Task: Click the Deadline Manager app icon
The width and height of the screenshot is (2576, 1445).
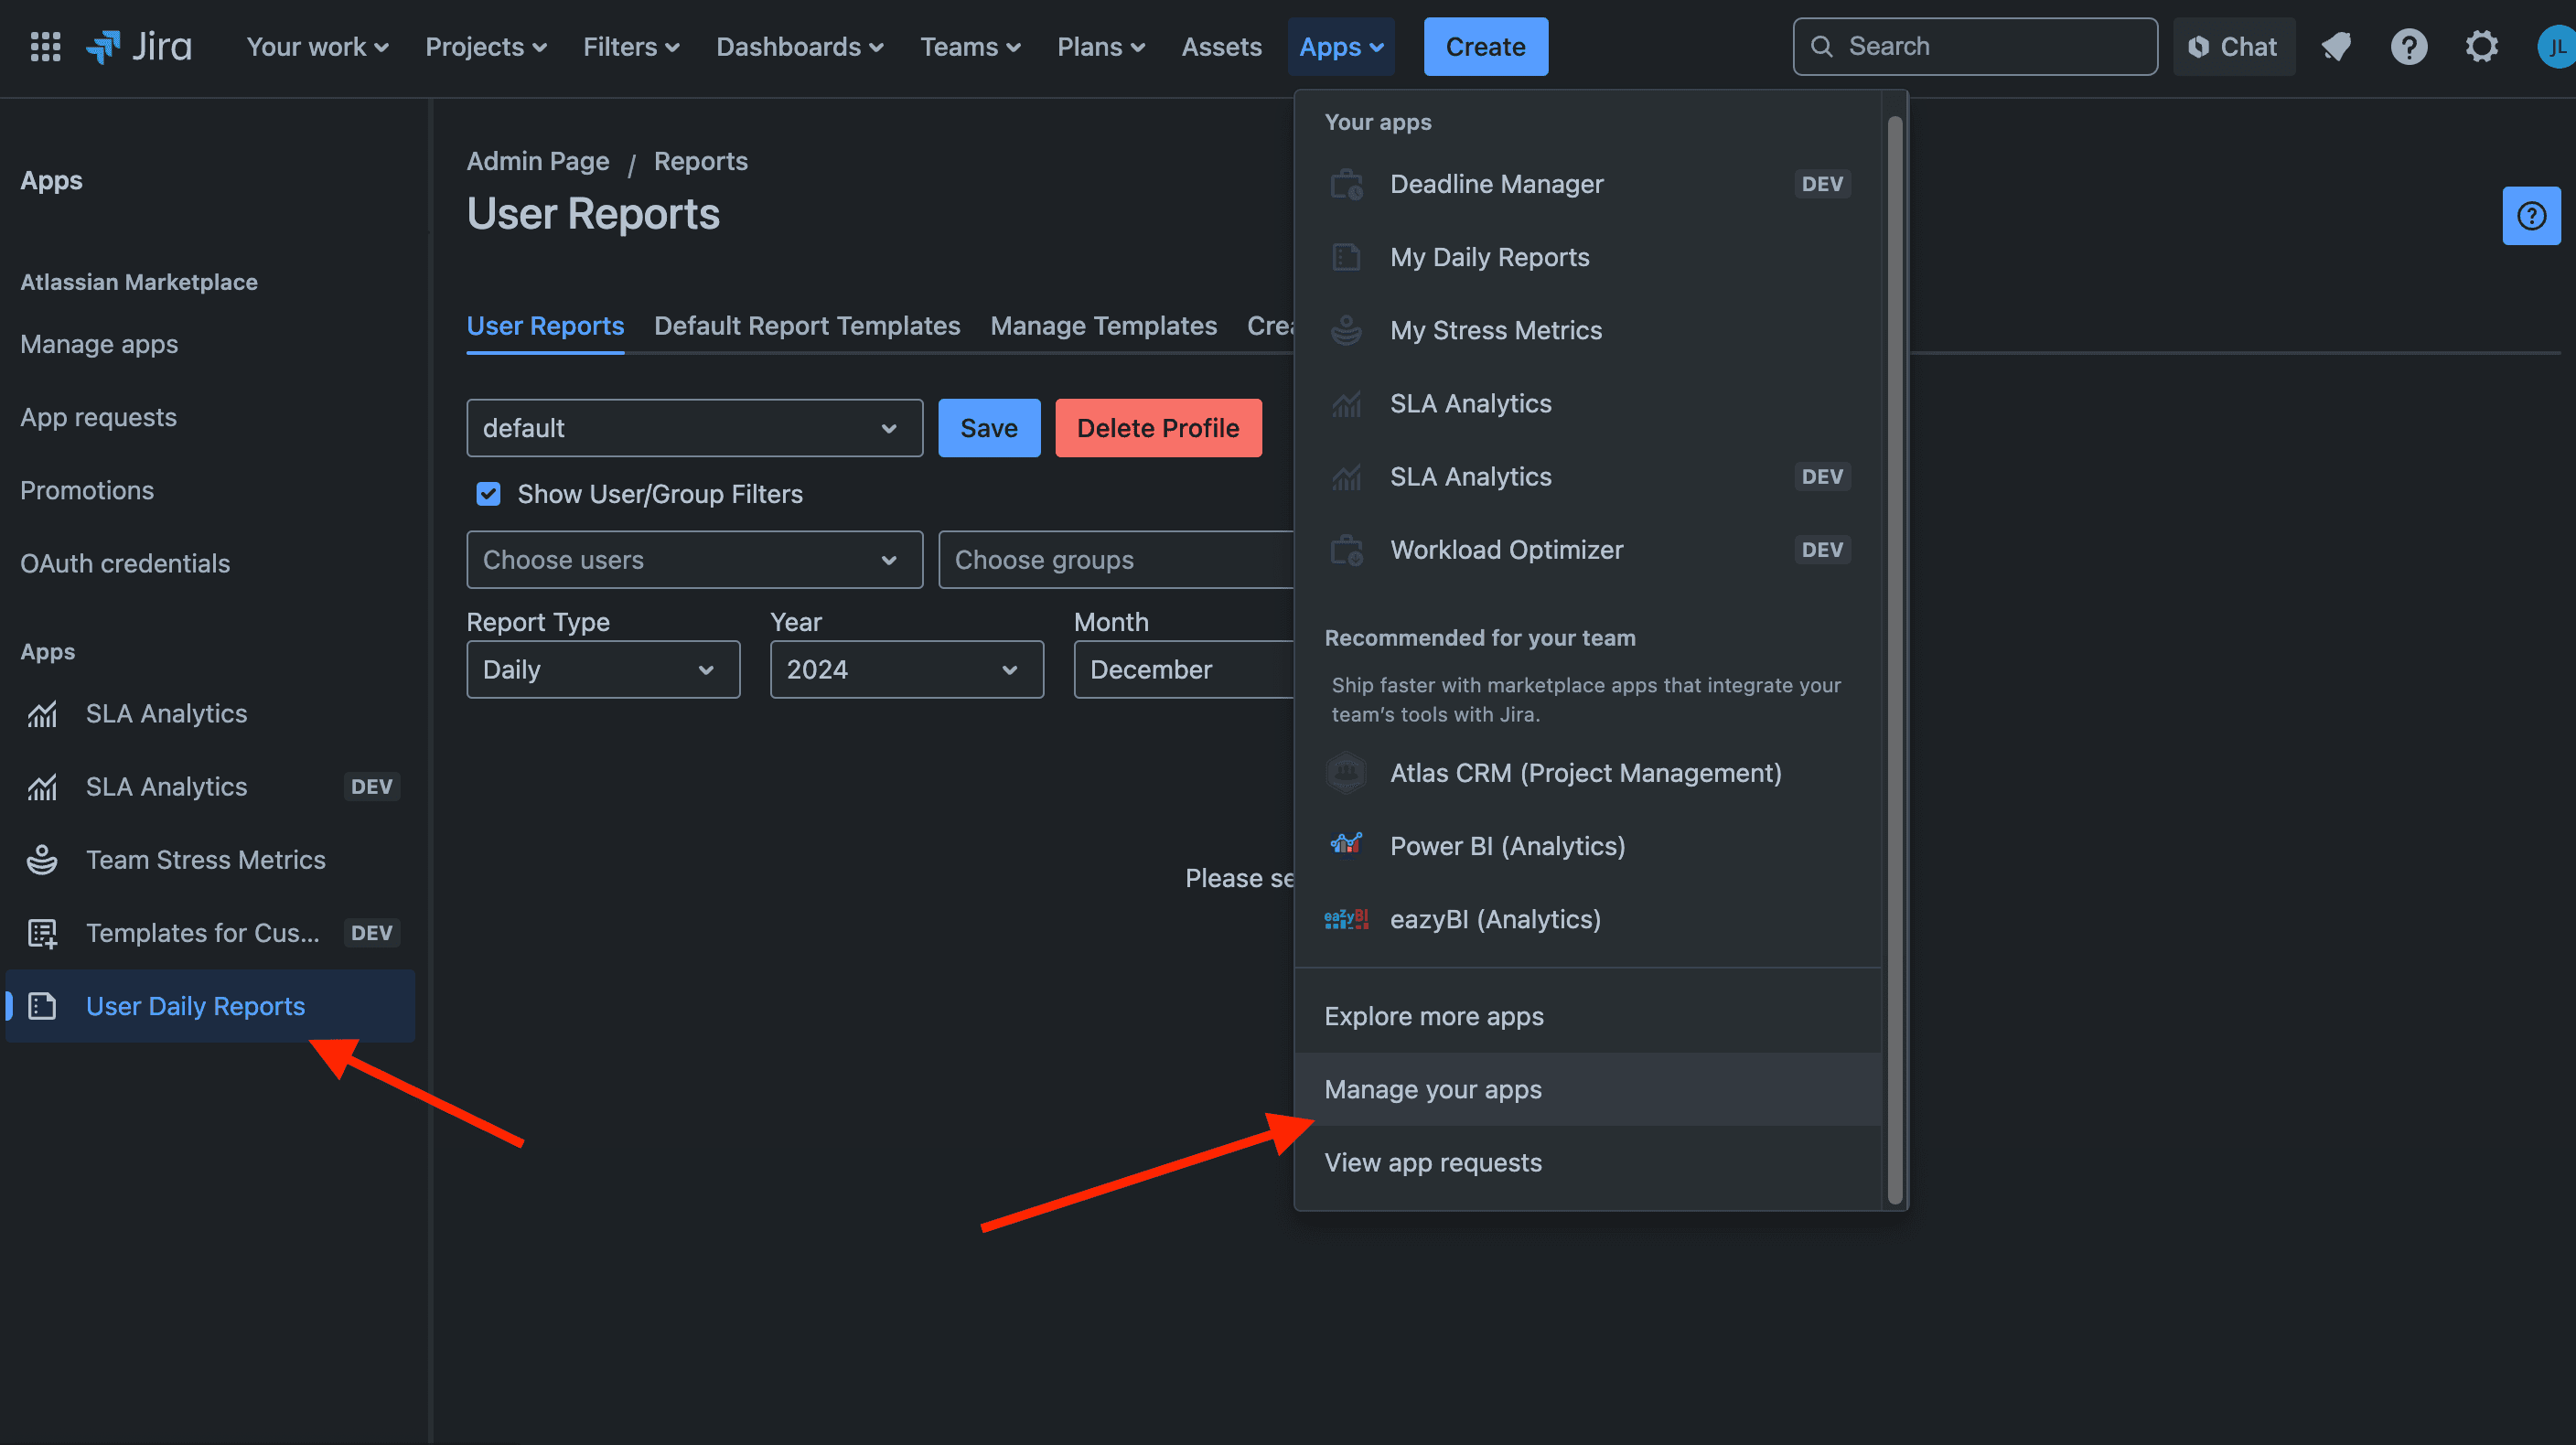Action: (x=1346, y=184)
